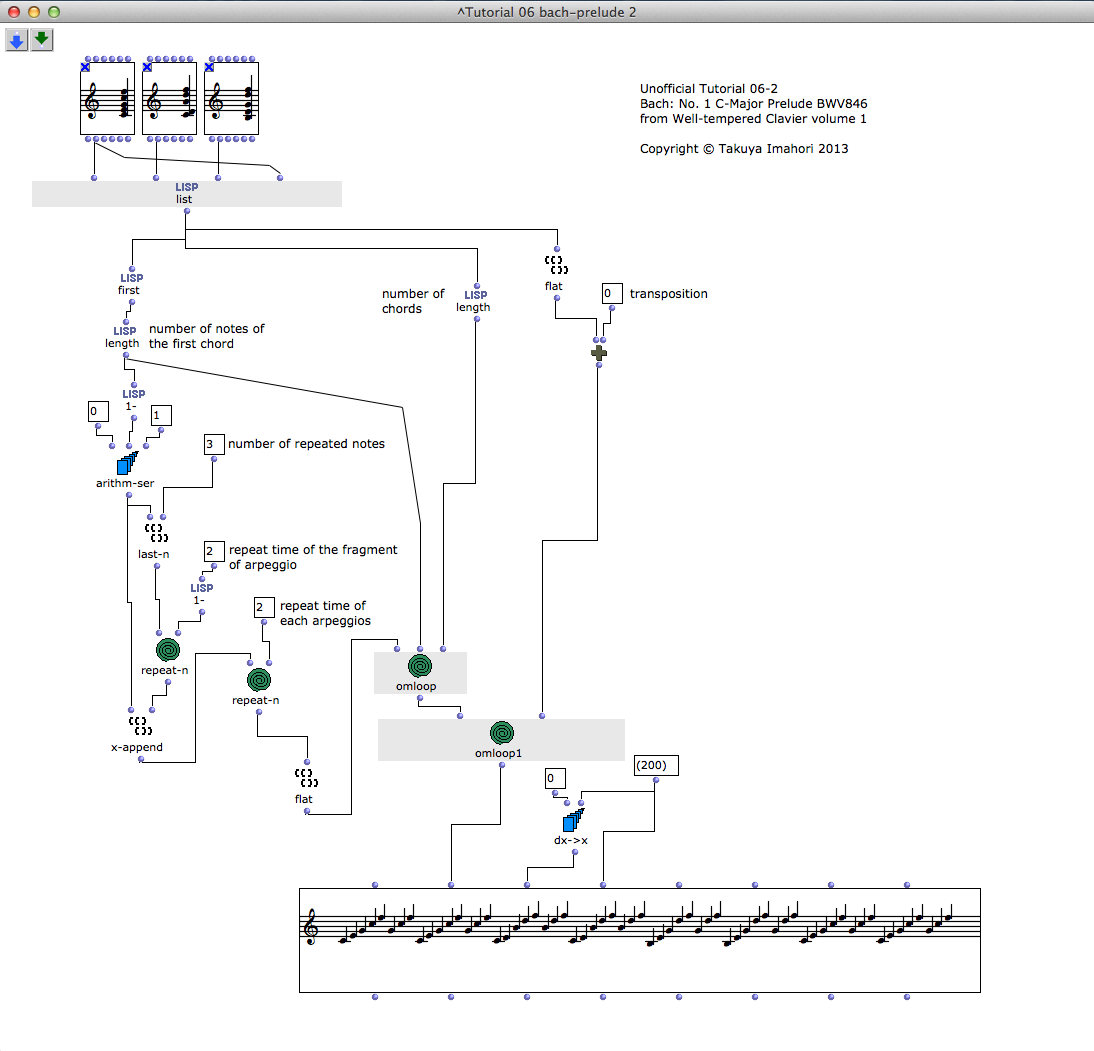Select the arithm-ser box icon
The image size is (1094, 1051).
coord(126,463)
